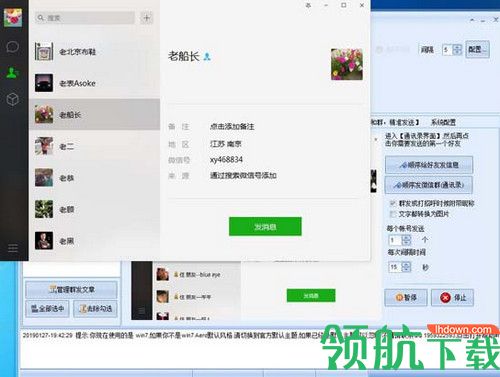Open the cube Favorites icon in WeChat sidebar
Image resolution: width=500 pixels, height=377 pixels.
[13, 99]
